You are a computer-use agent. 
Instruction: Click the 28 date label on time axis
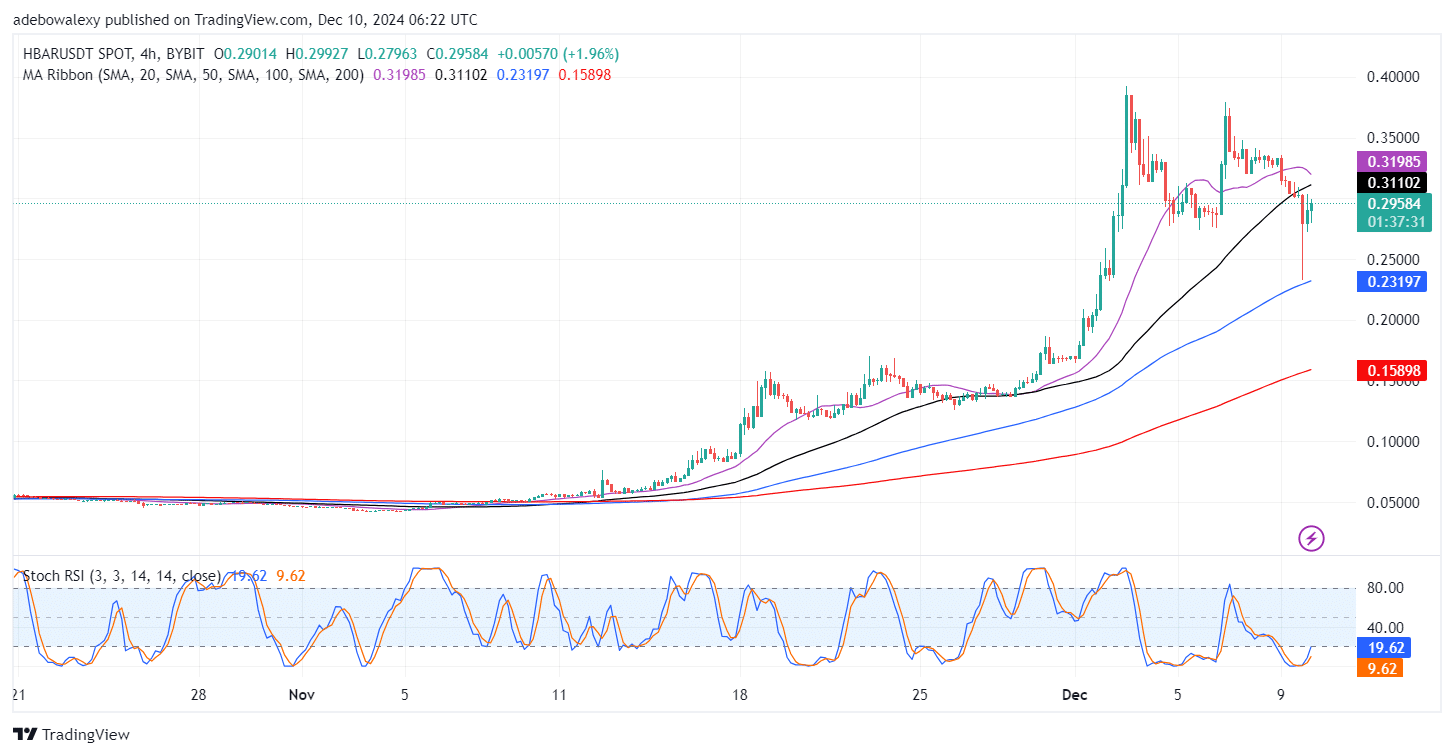[x=198, y=694]
